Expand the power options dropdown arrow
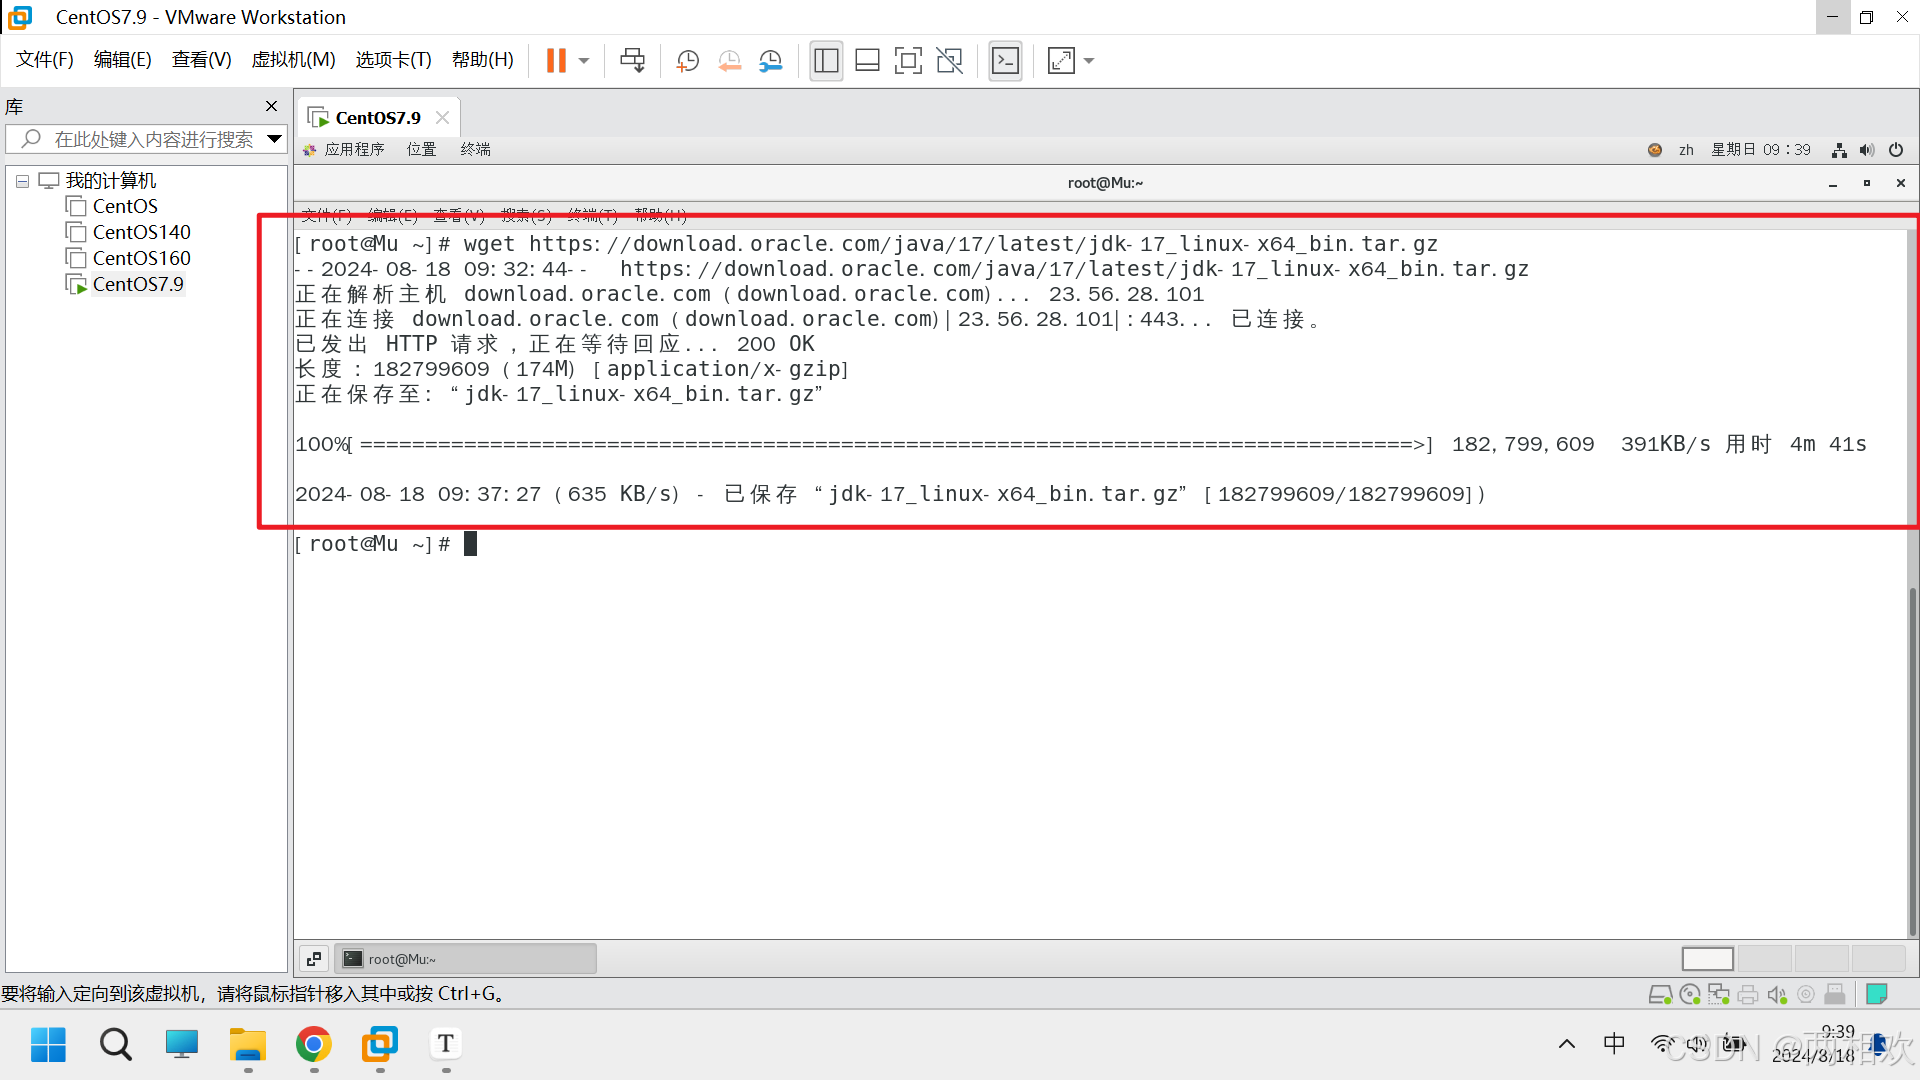The height and width of the screenshot is (1080, 1920). point(584,61)
